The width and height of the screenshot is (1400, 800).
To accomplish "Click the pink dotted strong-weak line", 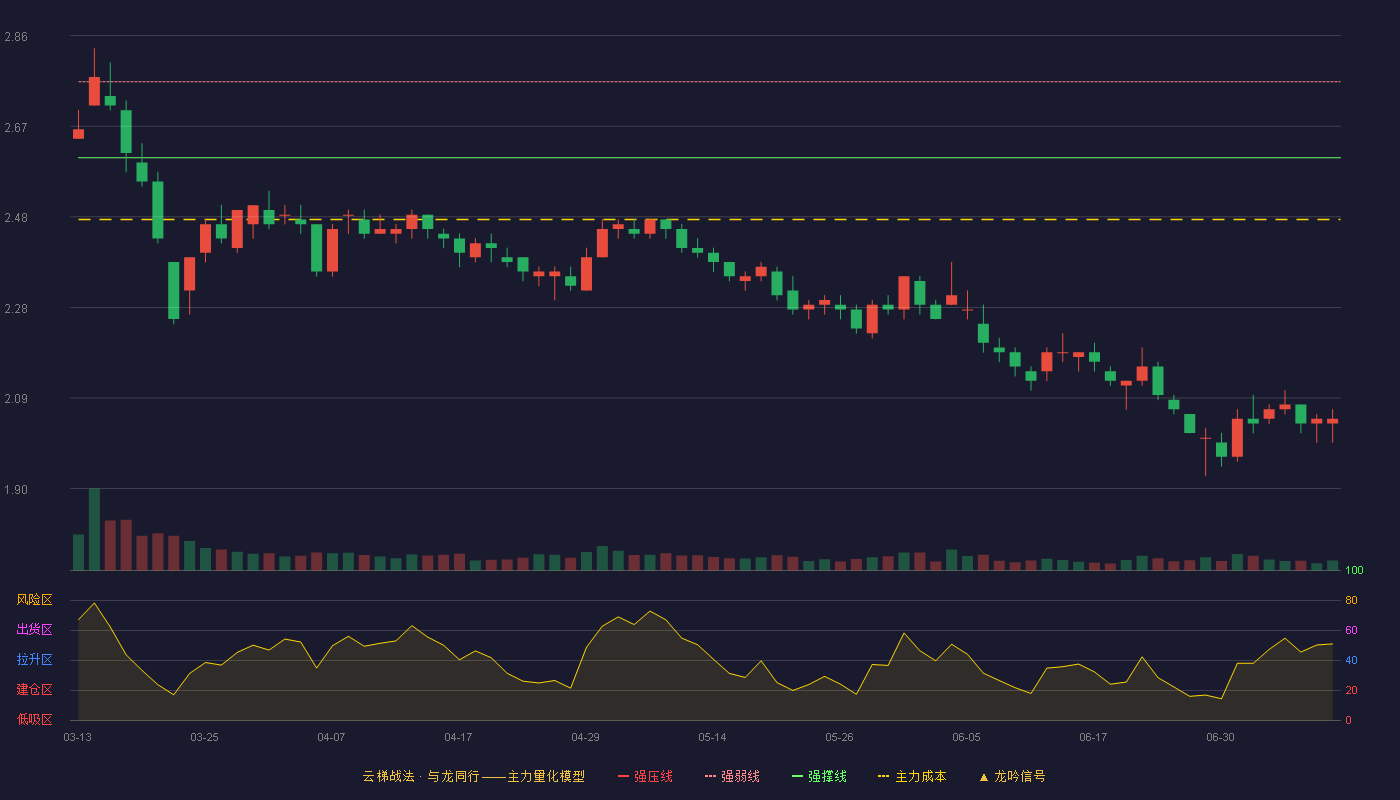I will tap(709, 82).
